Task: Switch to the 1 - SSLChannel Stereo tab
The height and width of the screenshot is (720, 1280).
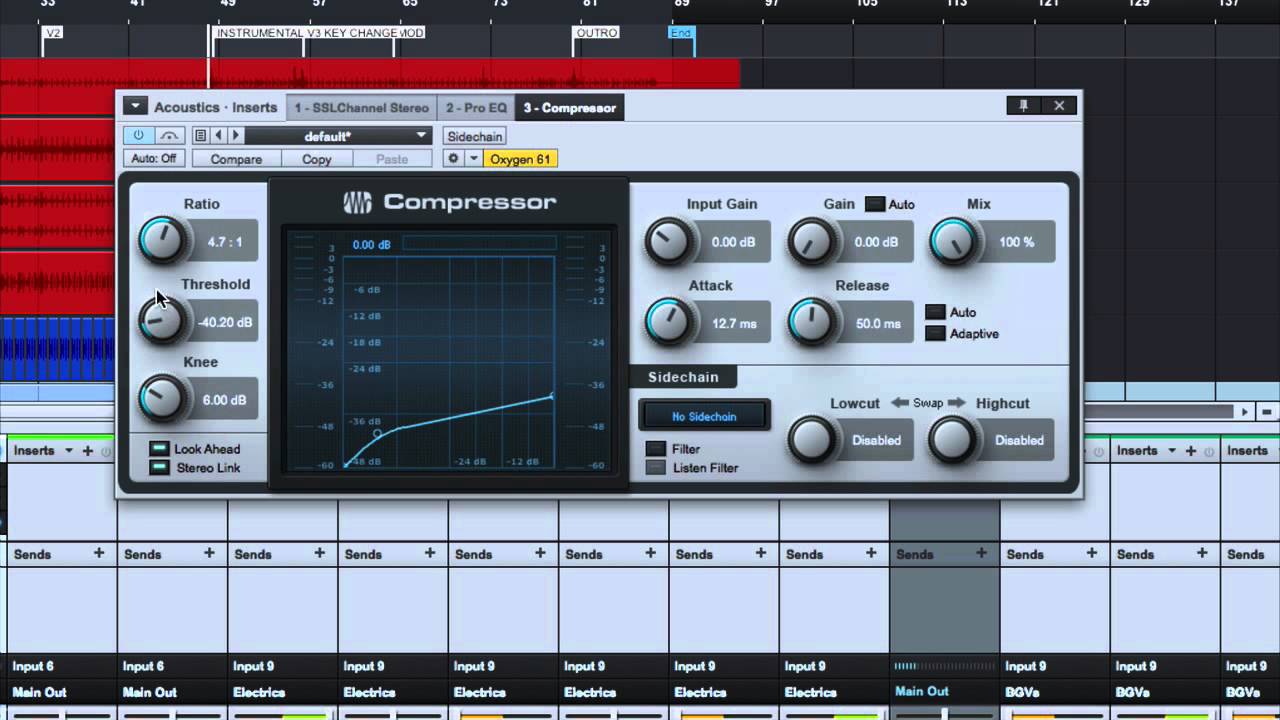Action: point(361,107)
